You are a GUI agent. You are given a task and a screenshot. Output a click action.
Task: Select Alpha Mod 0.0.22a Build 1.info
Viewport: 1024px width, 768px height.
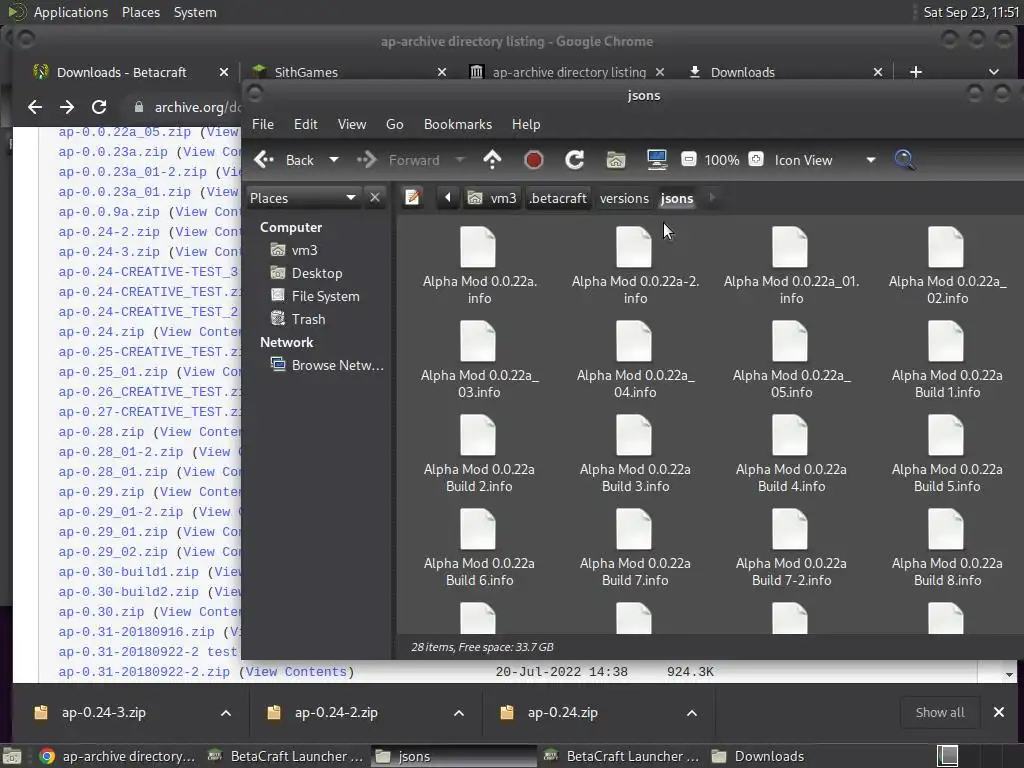[947, 360]
